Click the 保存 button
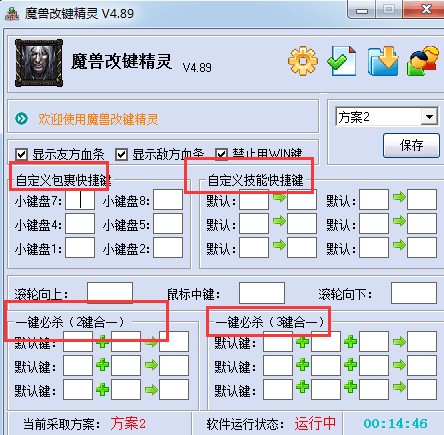 [411, 145]
